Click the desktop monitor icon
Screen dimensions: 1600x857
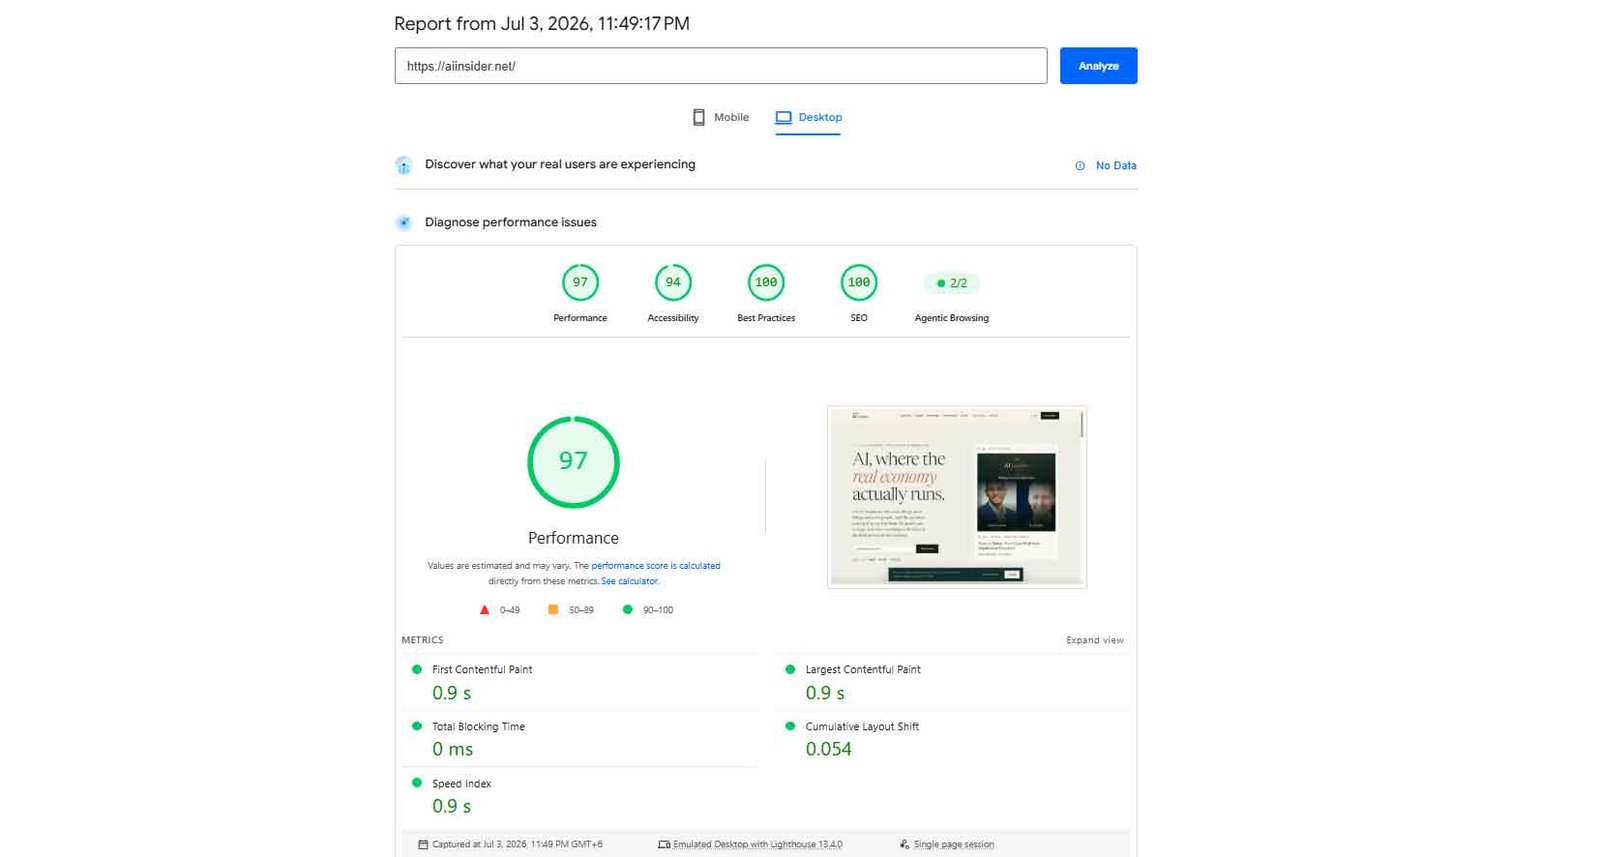(783, 117)
